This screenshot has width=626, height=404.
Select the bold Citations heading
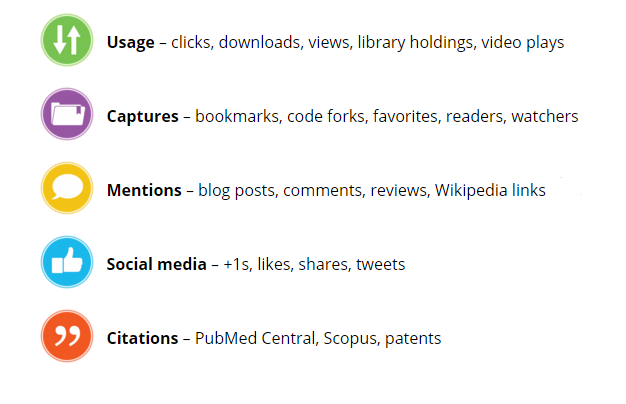point(143,339)
